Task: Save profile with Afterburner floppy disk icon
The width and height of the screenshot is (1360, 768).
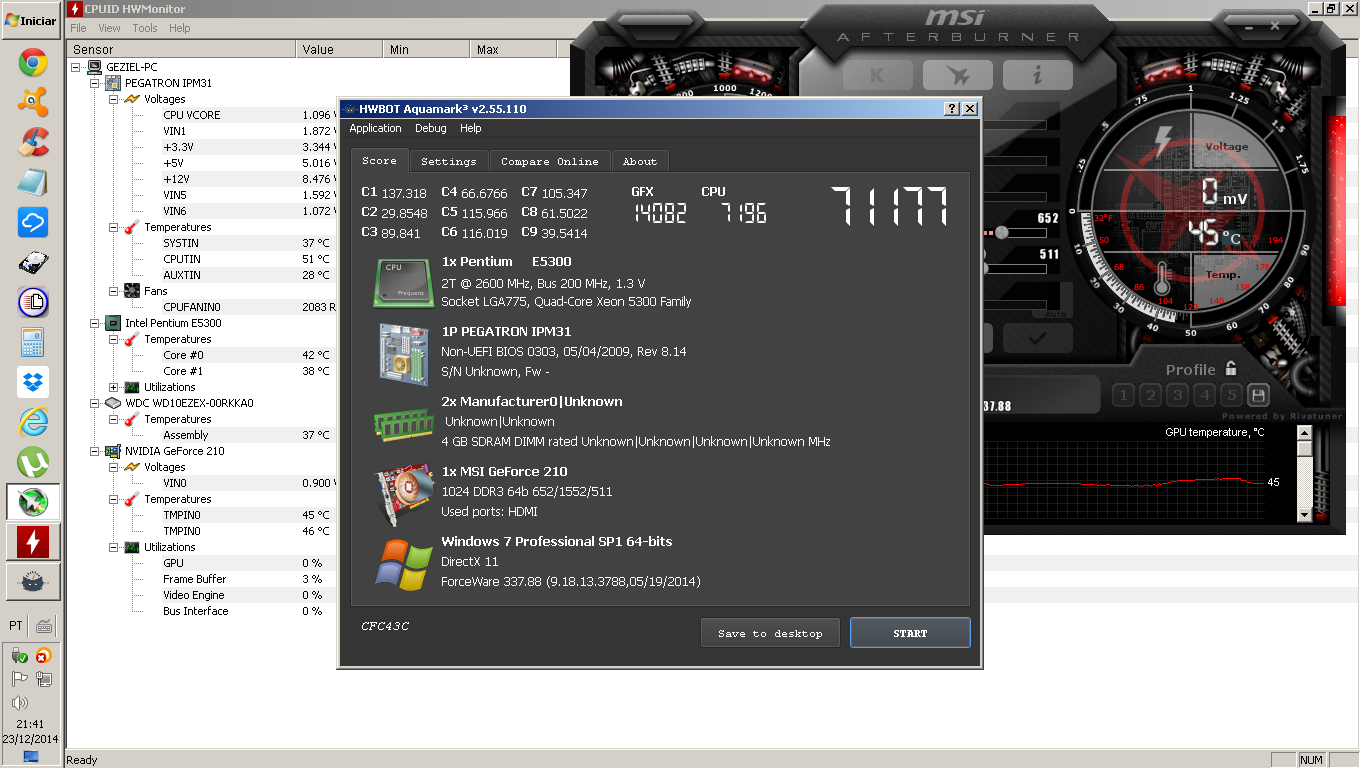Action: point(1258,396)
